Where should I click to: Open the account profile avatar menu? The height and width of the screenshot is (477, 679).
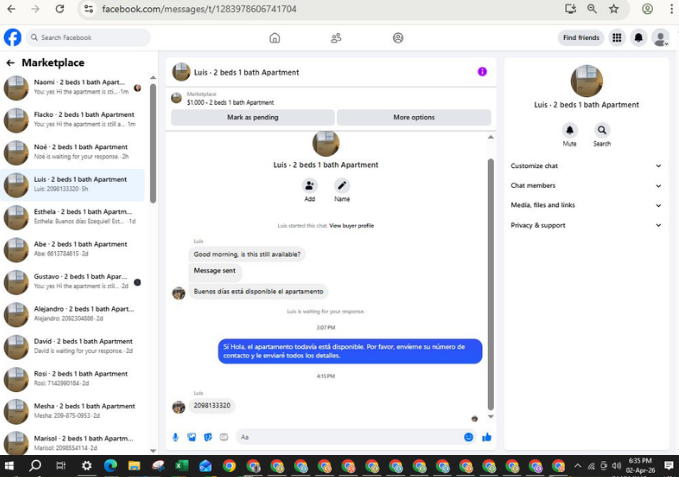click(660, 38)
